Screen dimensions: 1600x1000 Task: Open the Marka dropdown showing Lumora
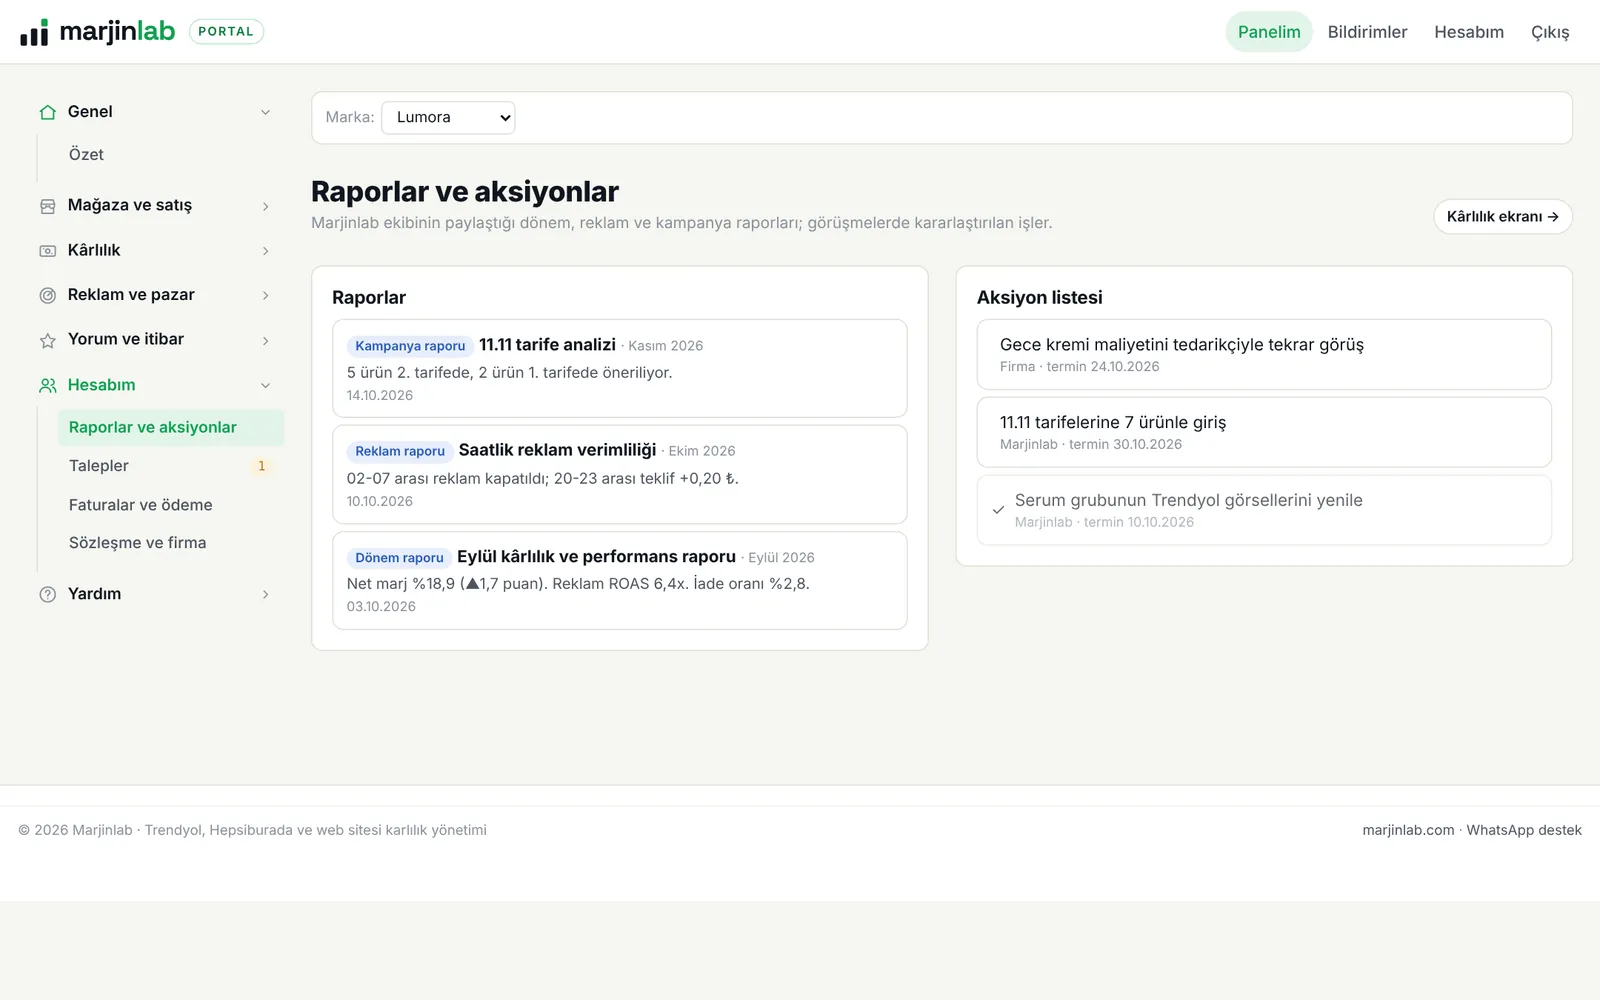448,118
